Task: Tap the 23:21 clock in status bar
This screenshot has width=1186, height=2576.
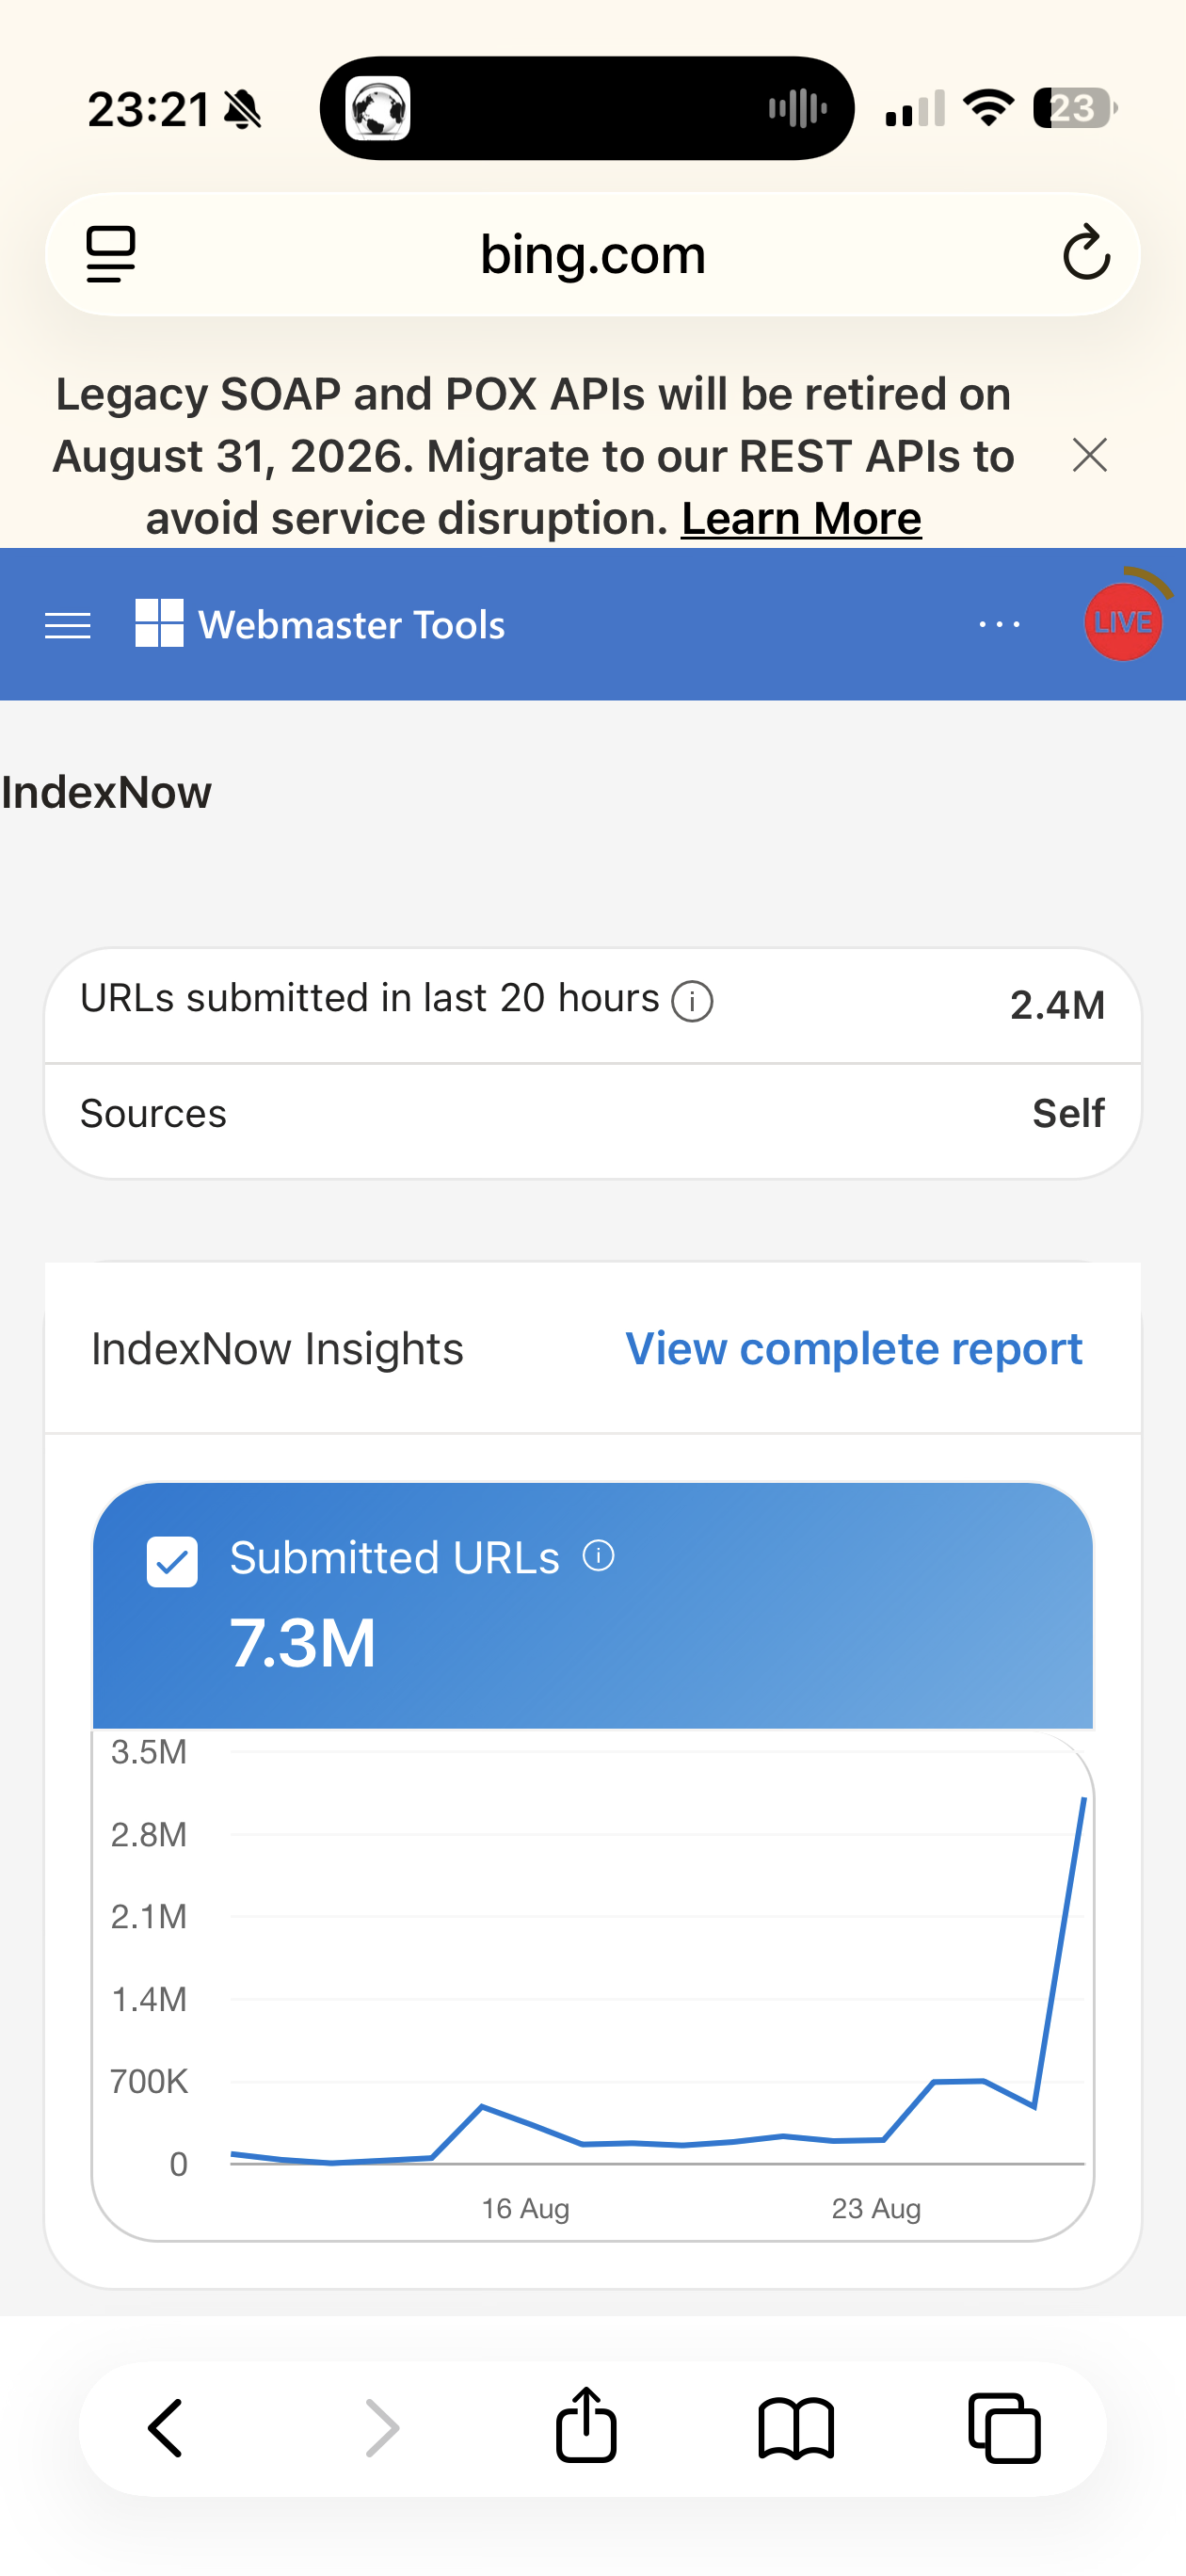Action: [149, 109]
